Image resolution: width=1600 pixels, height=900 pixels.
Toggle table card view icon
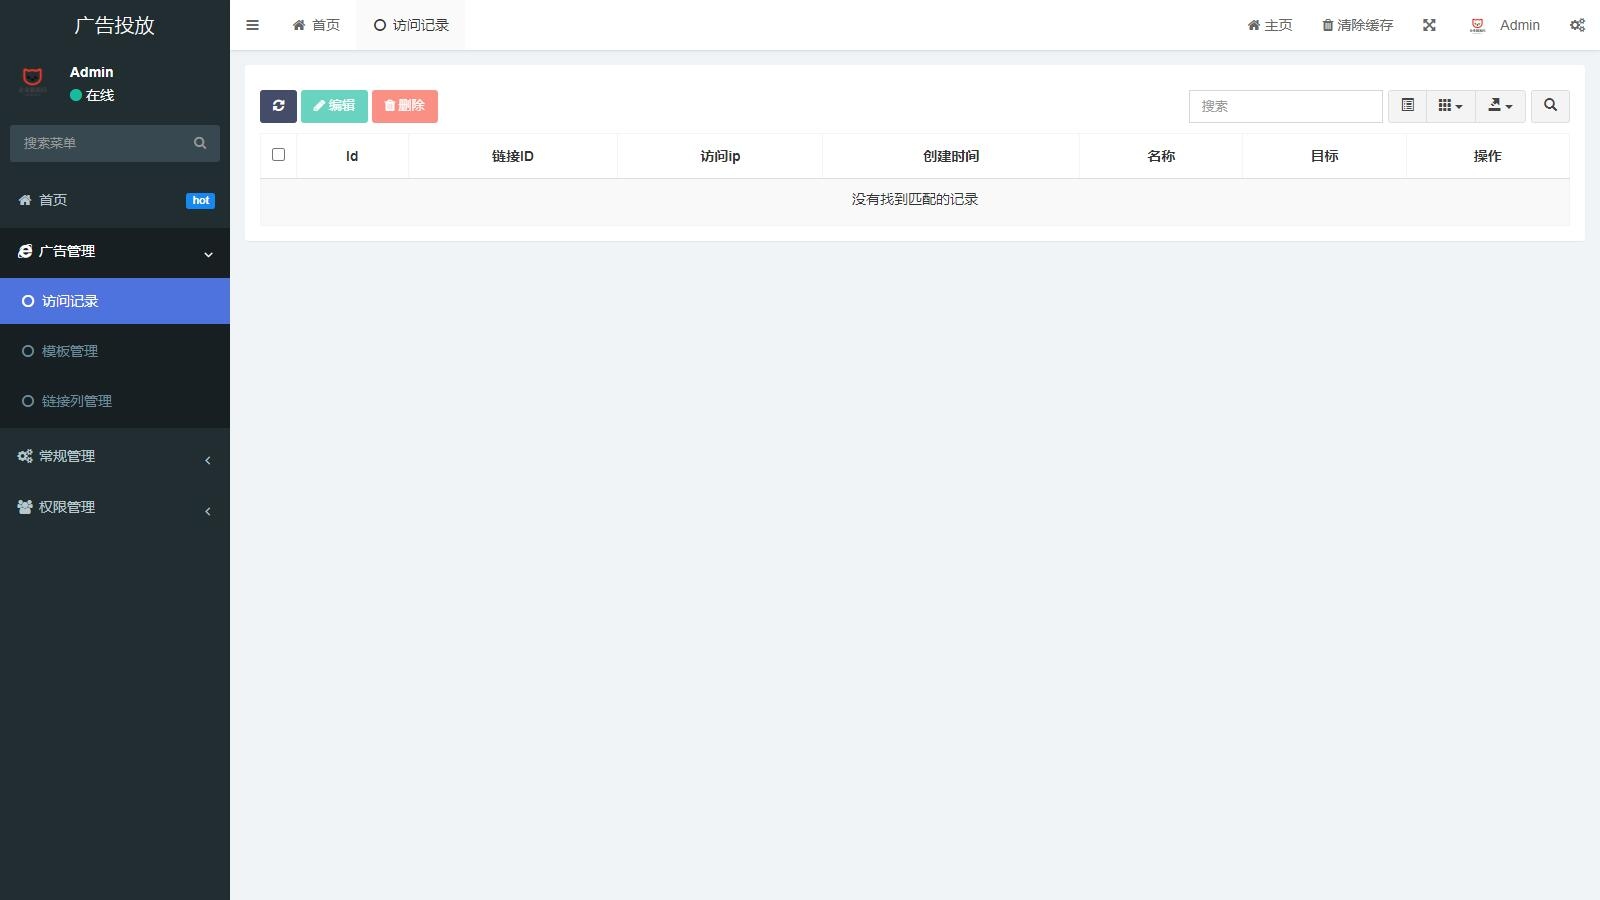point(1407,106)
